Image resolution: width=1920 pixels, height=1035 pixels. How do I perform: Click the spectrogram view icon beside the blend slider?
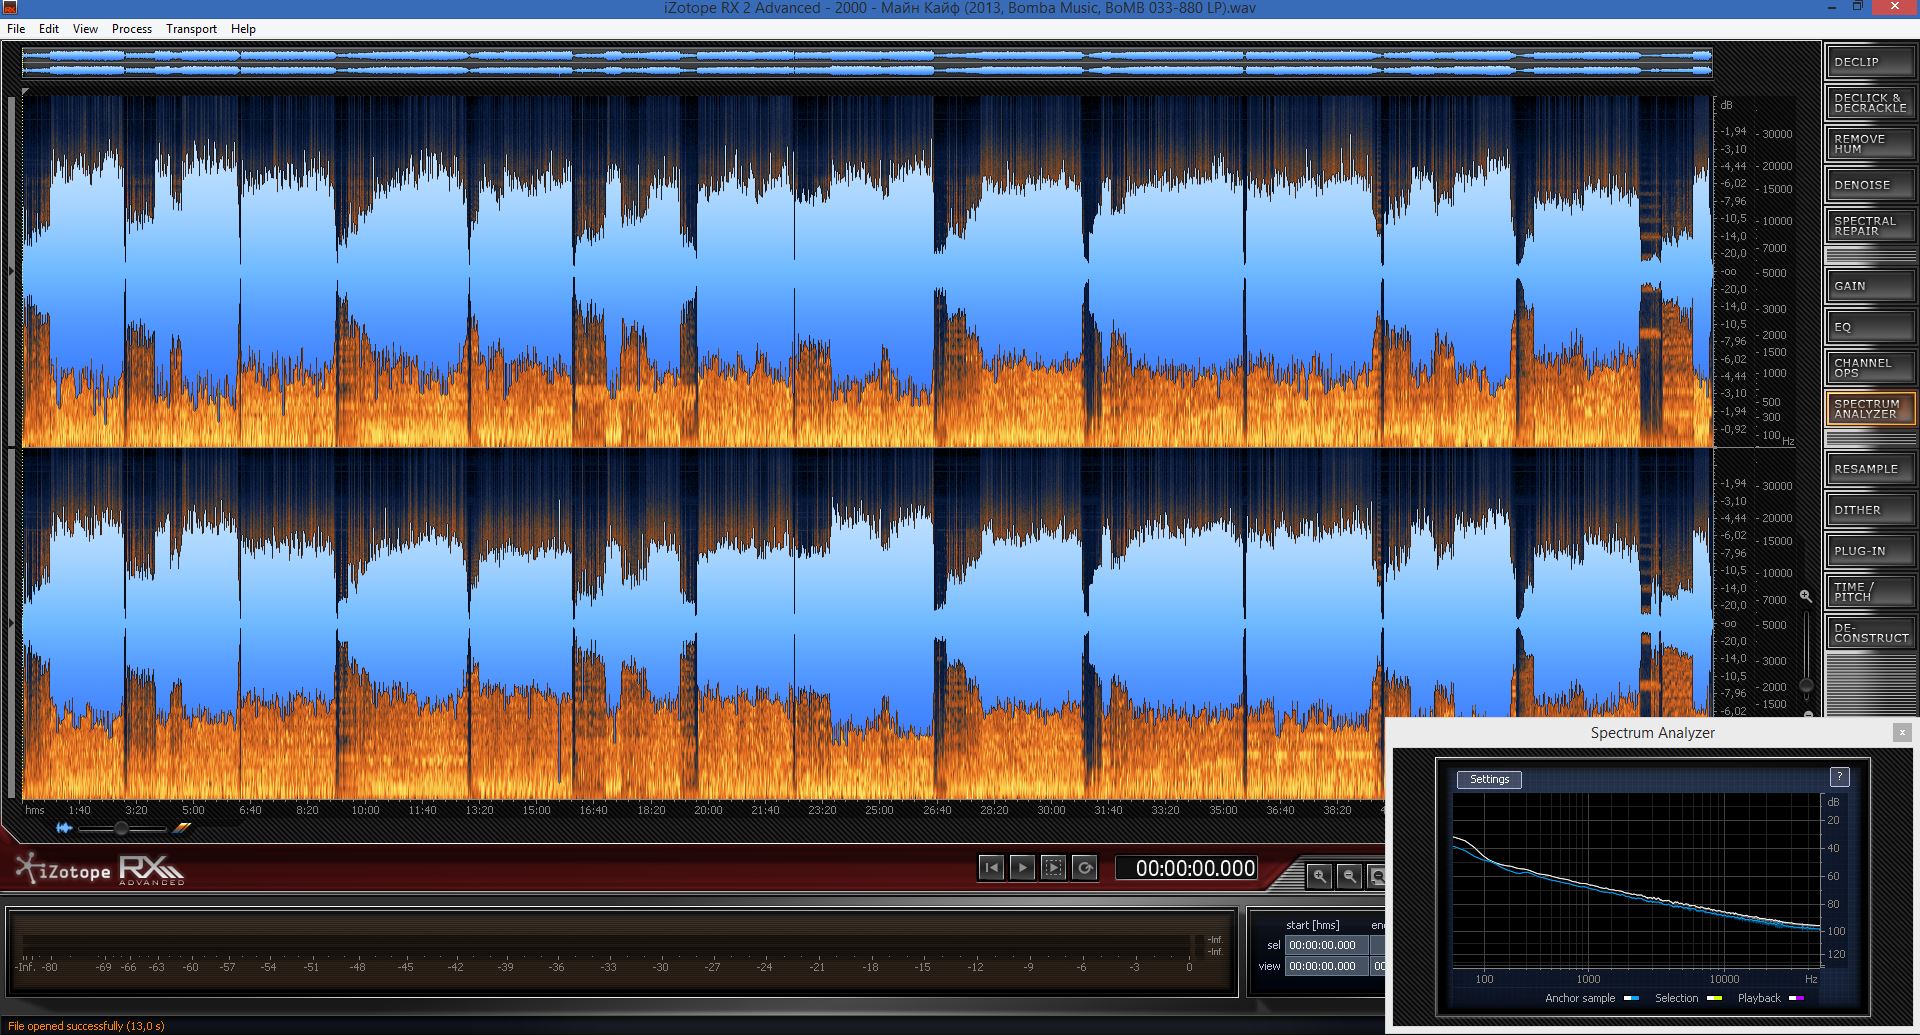coord(181,828)
